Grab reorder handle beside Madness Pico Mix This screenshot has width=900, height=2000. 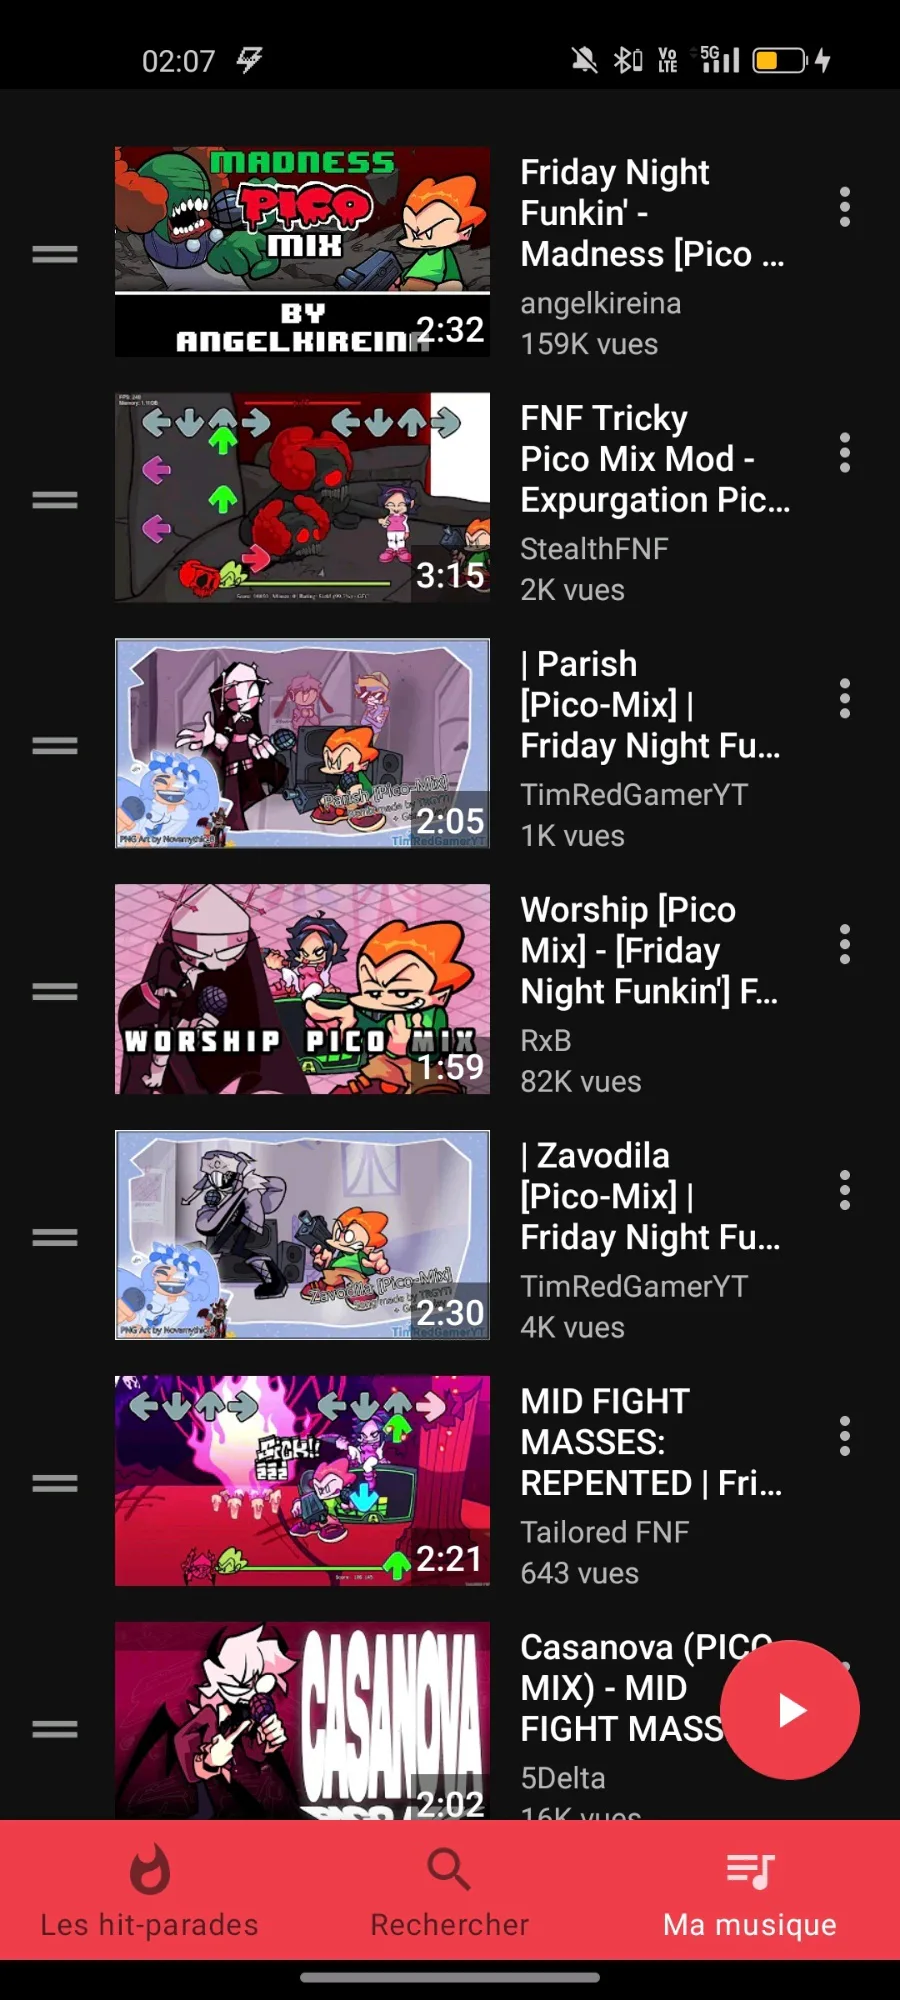click(x=55, y=254)
